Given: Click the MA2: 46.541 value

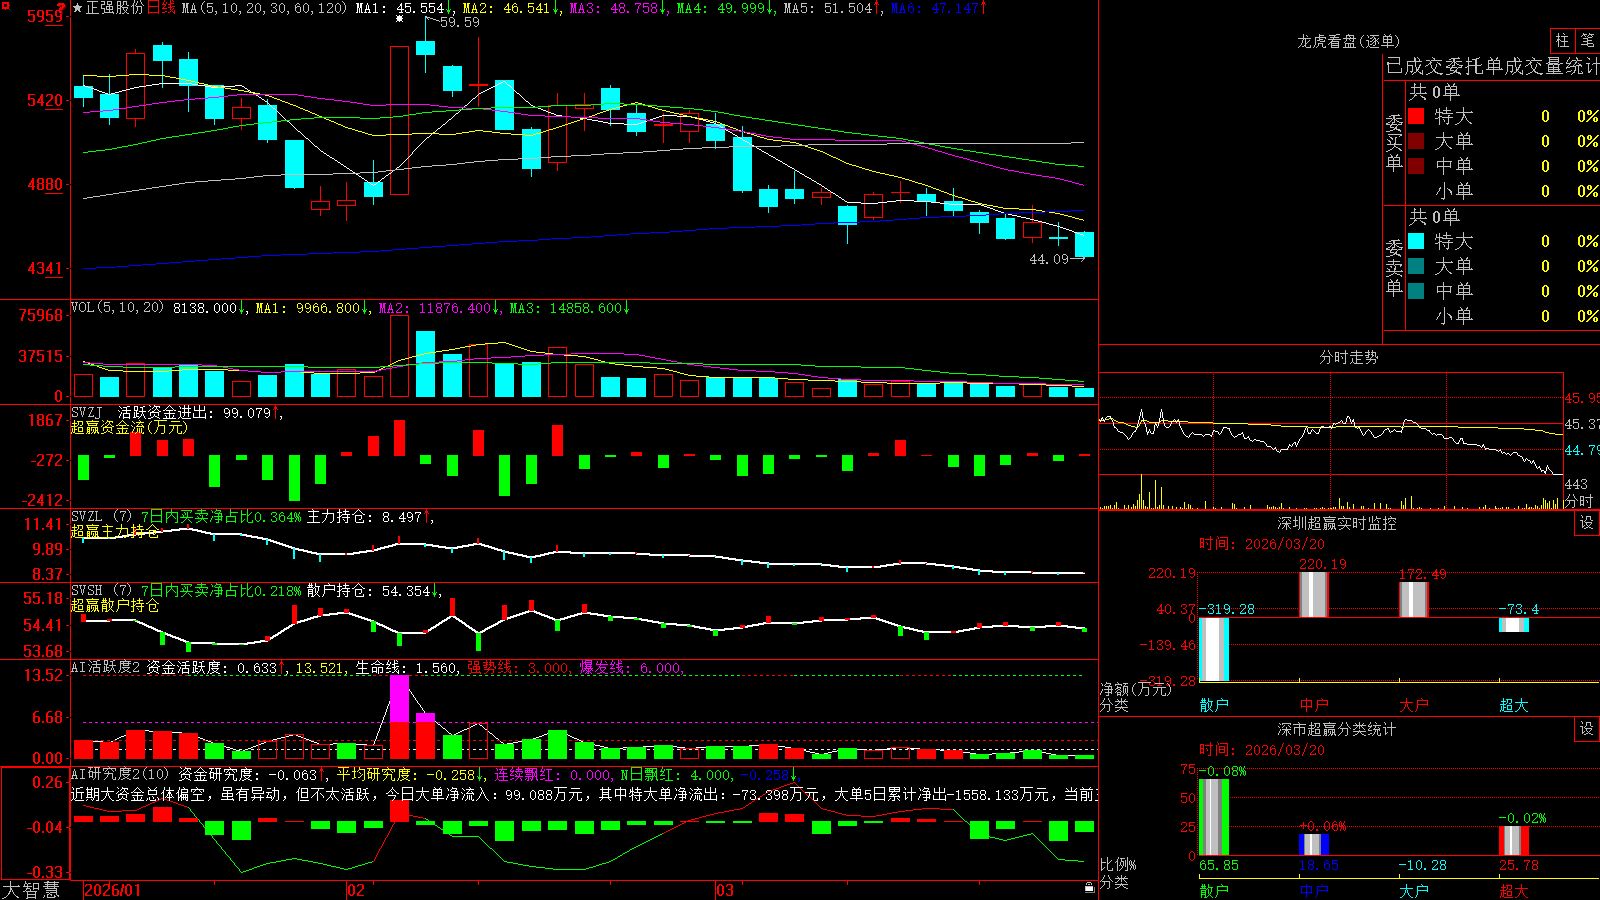Looking at the screenshot, I should point(511,8).
